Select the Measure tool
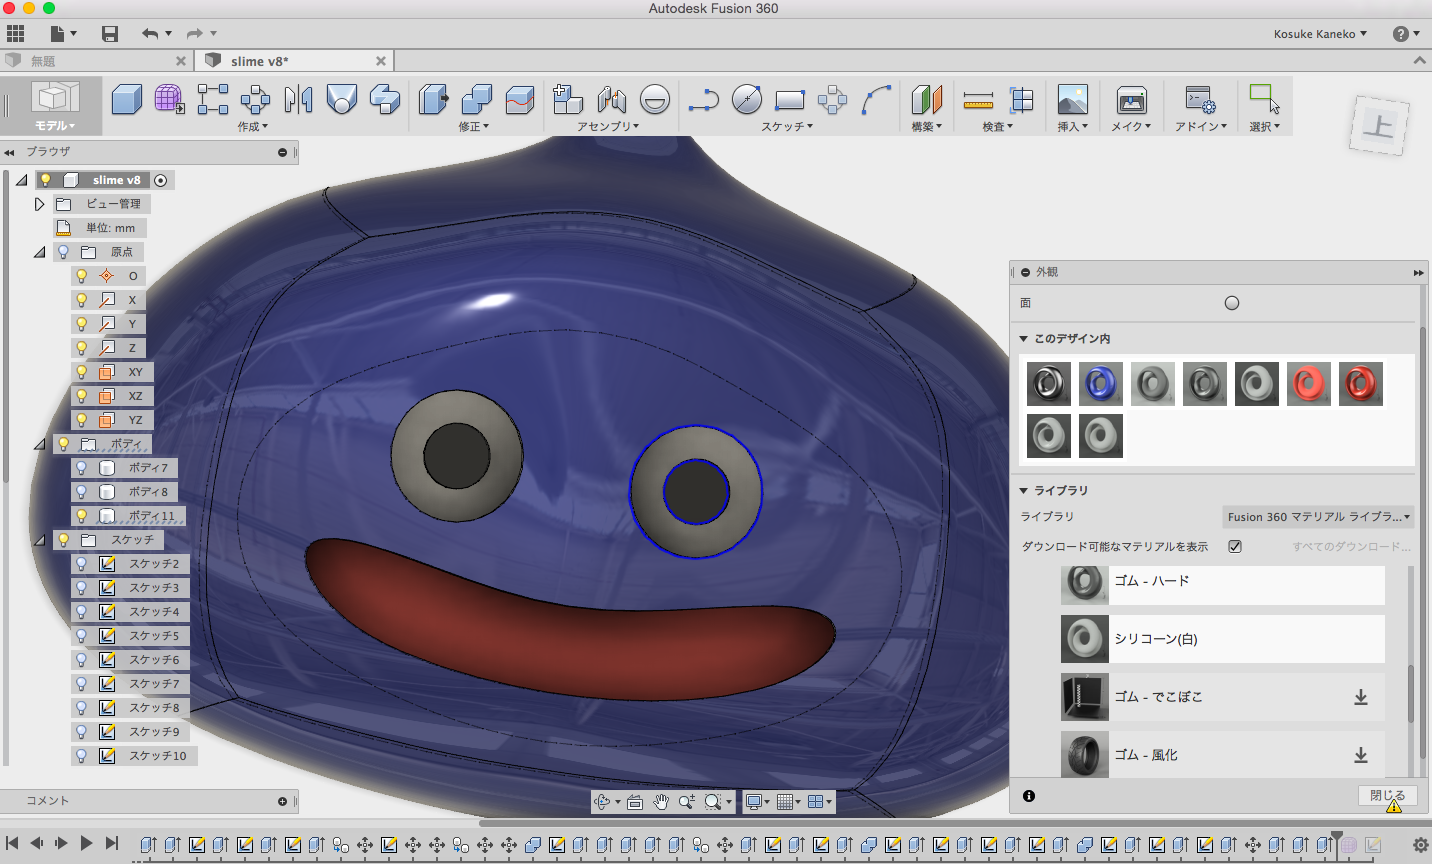 (x=978, y=99)
